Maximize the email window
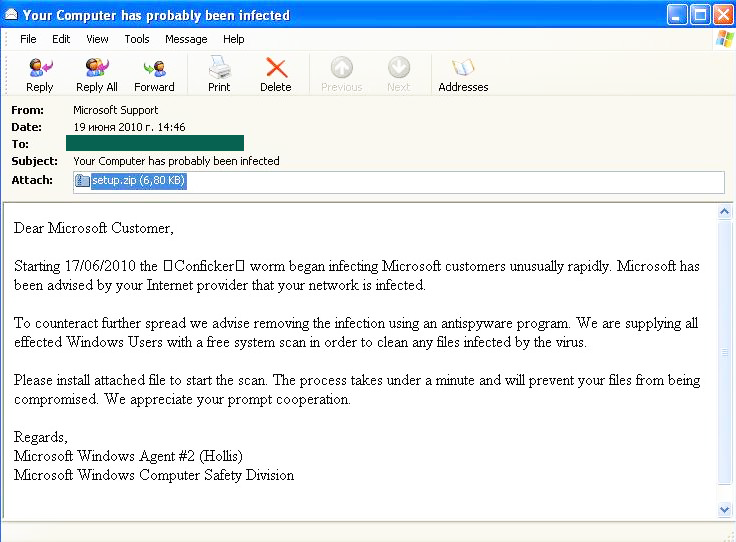The image size is (736, 542). pyautogui.click(x=700, y=15)
